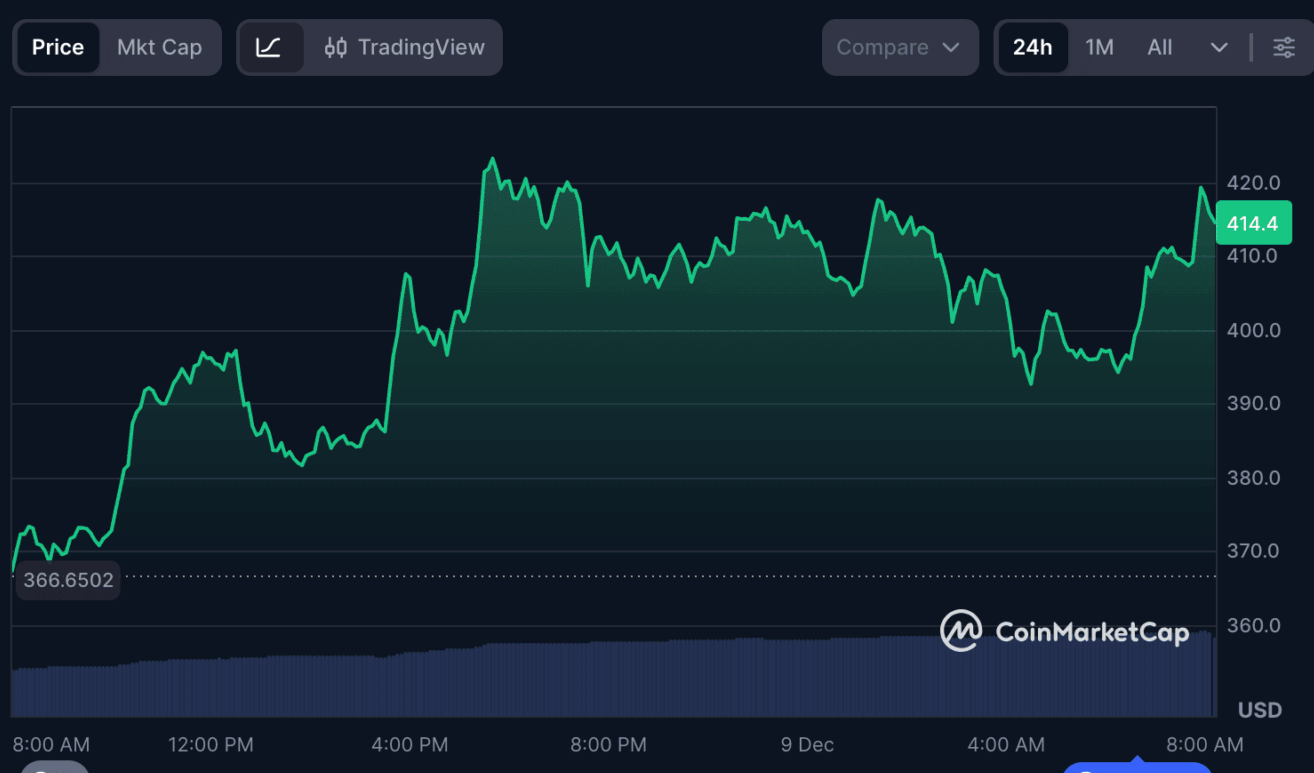The width and height of the screenshot is (1314, 773).
Task: Click the 420.0 price axis label
Action: coord(1253,183)
